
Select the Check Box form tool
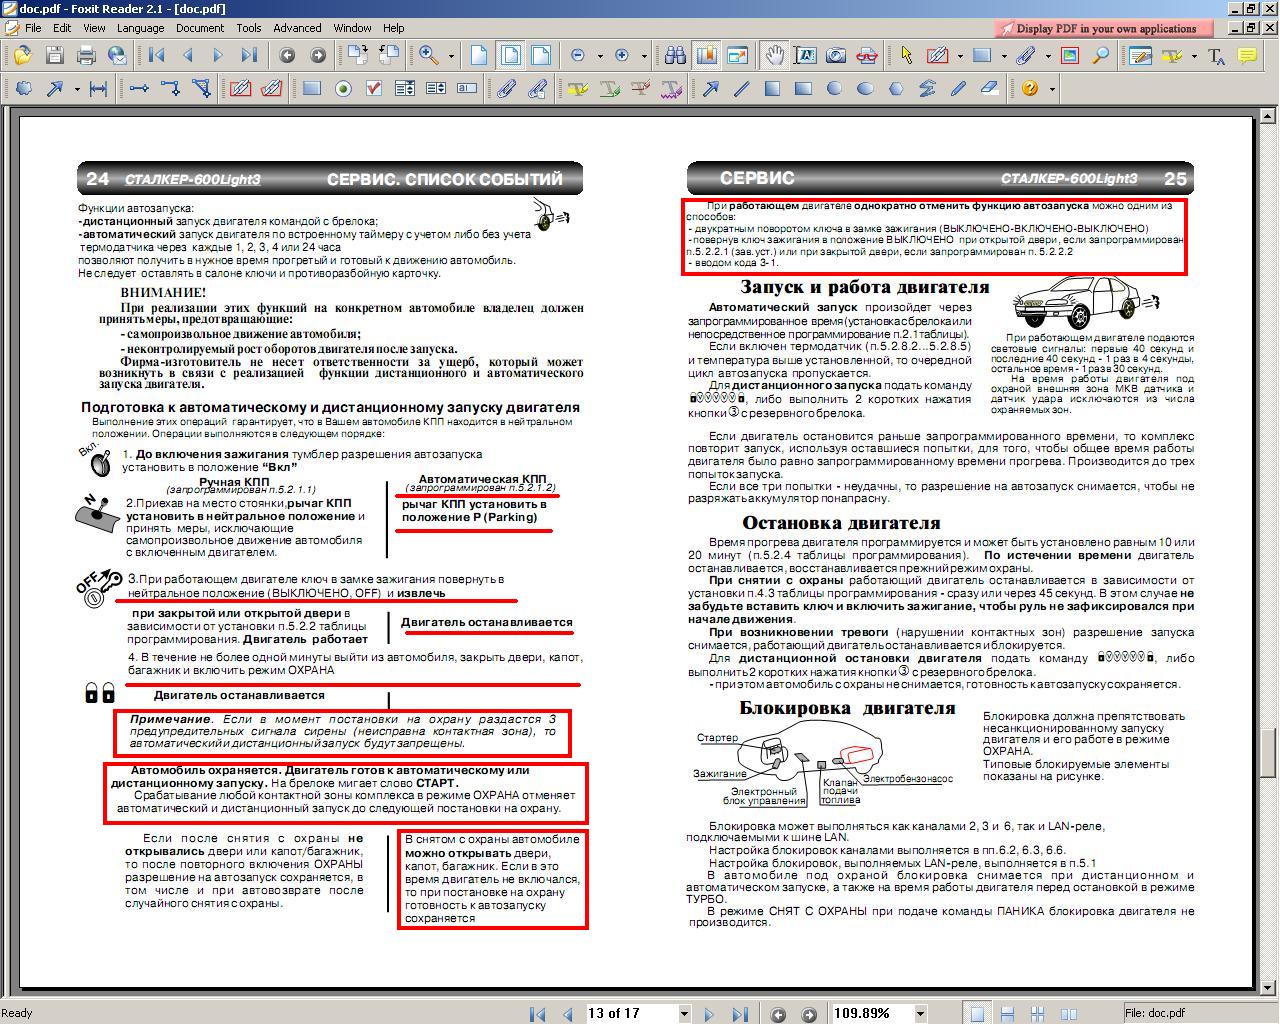coord(374,89)
